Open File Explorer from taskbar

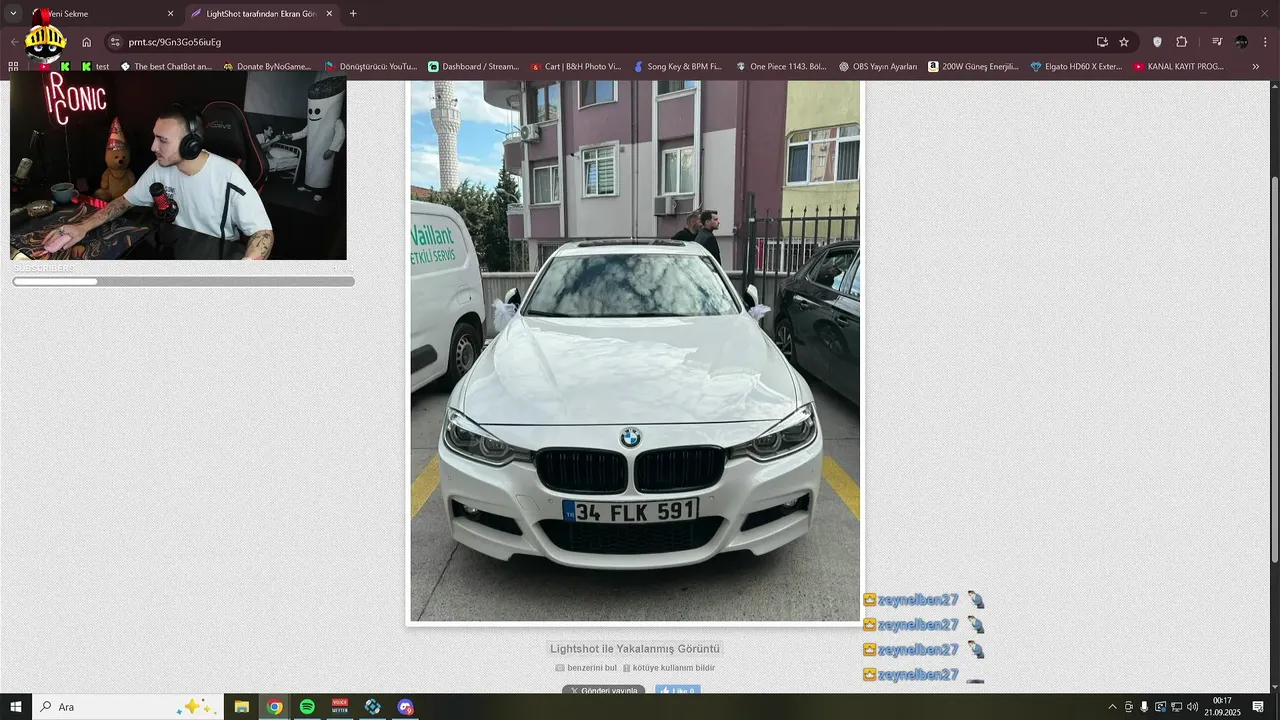(x=242, y=707)
